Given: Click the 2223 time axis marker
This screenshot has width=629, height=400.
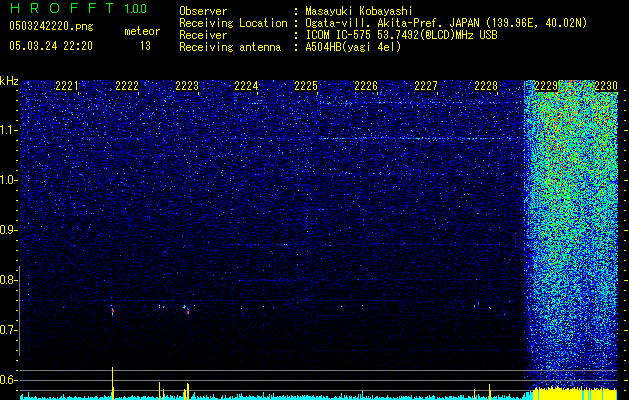Looking at the screenshot, I should [x=187, y=86].
